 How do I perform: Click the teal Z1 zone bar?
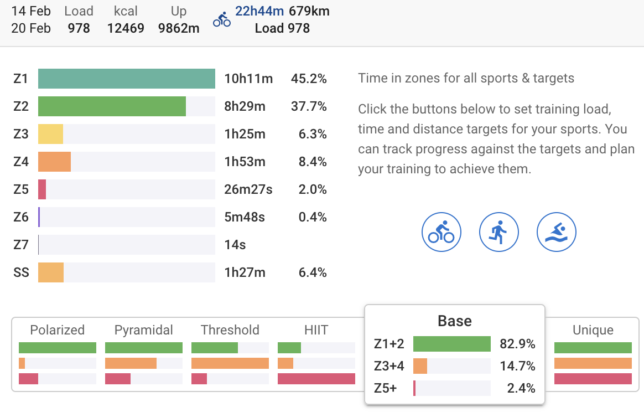(x=126, y=78)
